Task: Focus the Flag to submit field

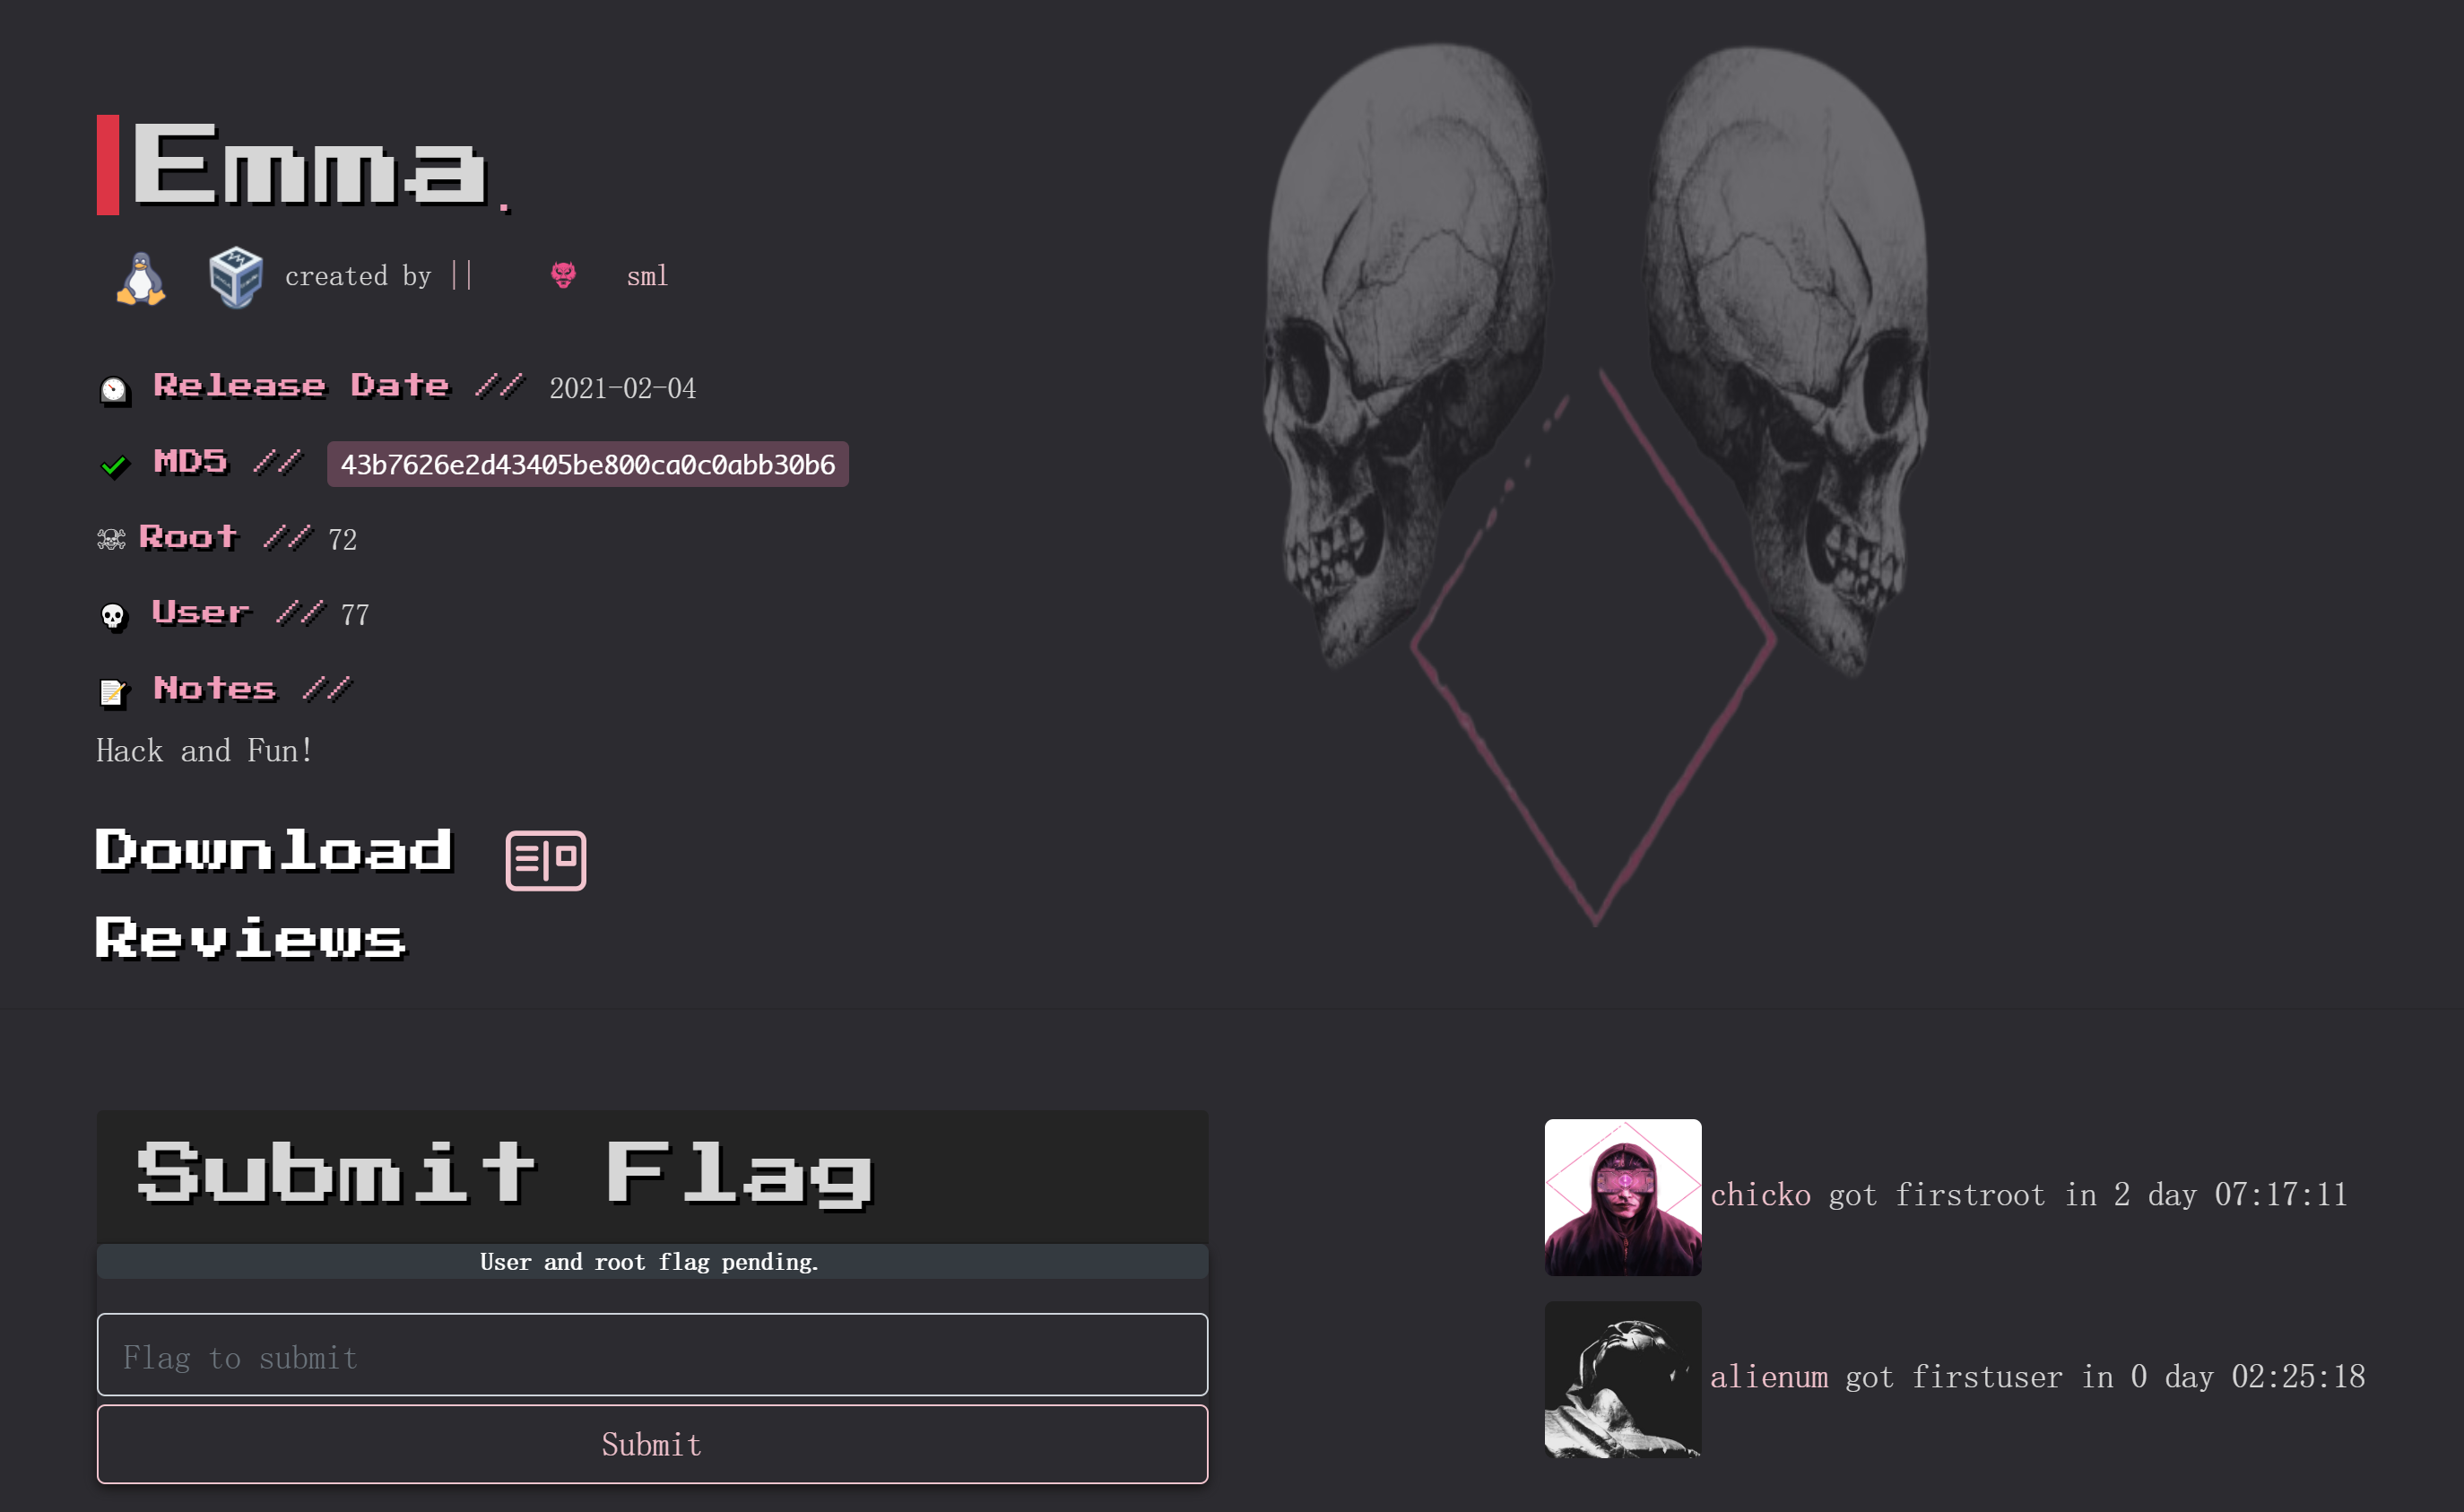Action: pos(652,1354)
